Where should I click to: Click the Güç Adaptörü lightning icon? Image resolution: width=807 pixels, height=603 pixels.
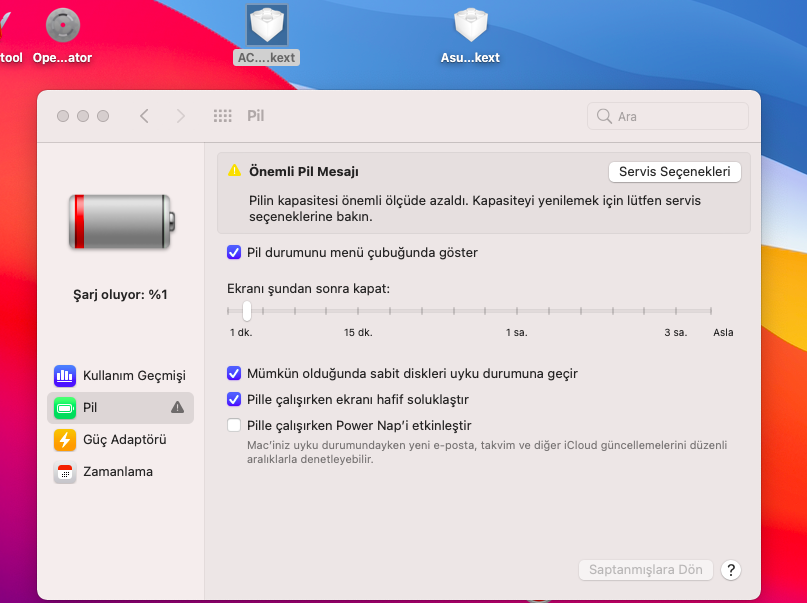(x=65, y=440)
